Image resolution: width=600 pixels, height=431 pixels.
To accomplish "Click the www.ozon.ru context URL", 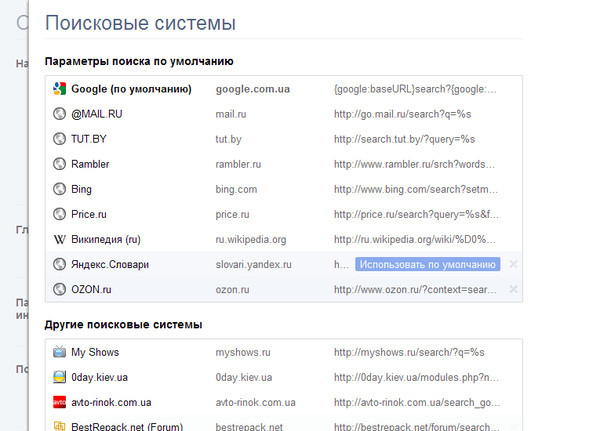I will click(415, 290).
